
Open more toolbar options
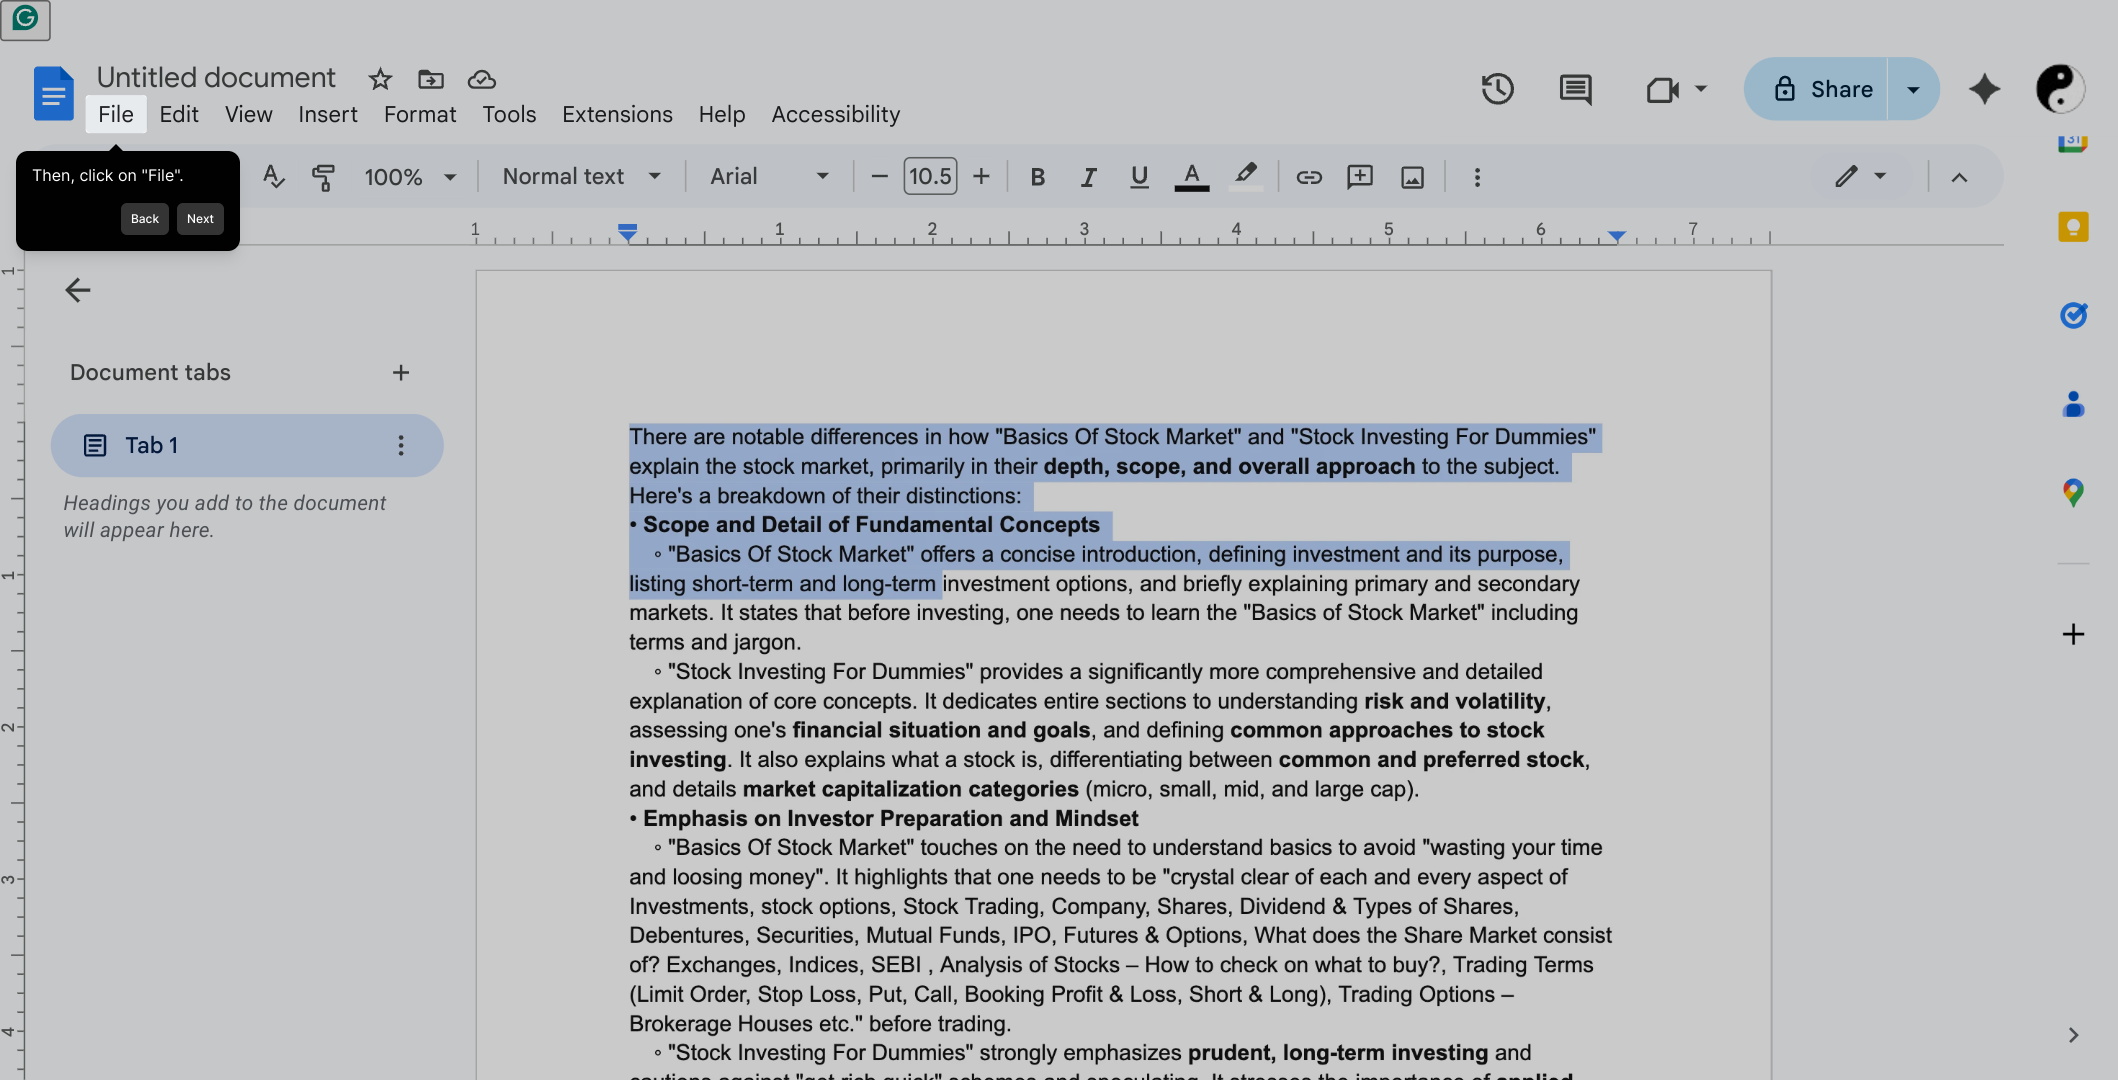(x=1477, y=177)
